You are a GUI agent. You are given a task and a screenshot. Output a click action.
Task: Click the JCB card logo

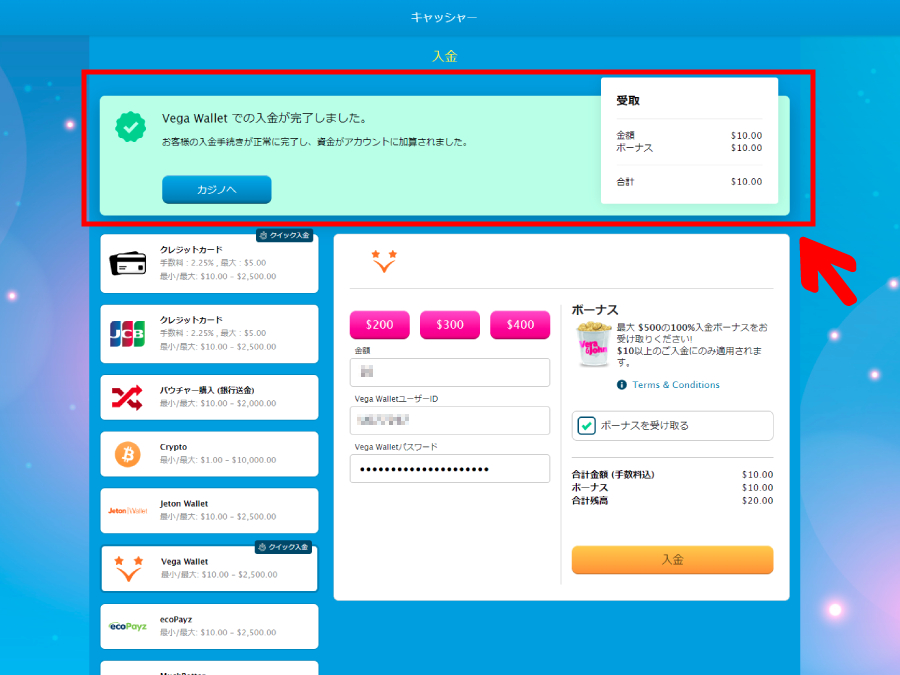(127, 334)
